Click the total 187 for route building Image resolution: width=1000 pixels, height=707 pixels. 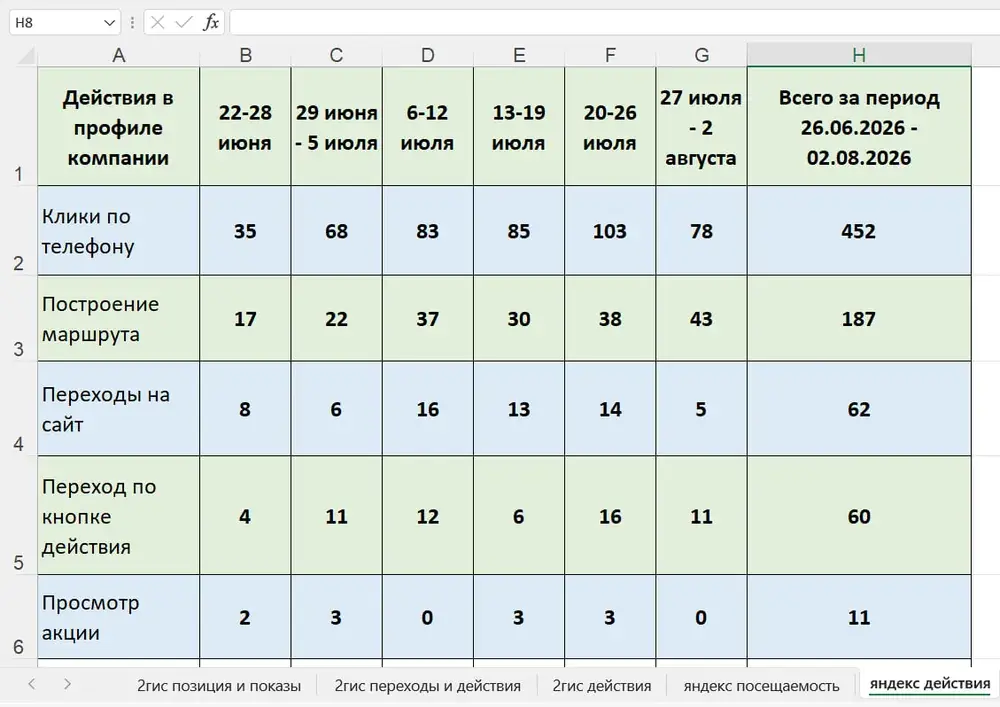tap(859, 319)
